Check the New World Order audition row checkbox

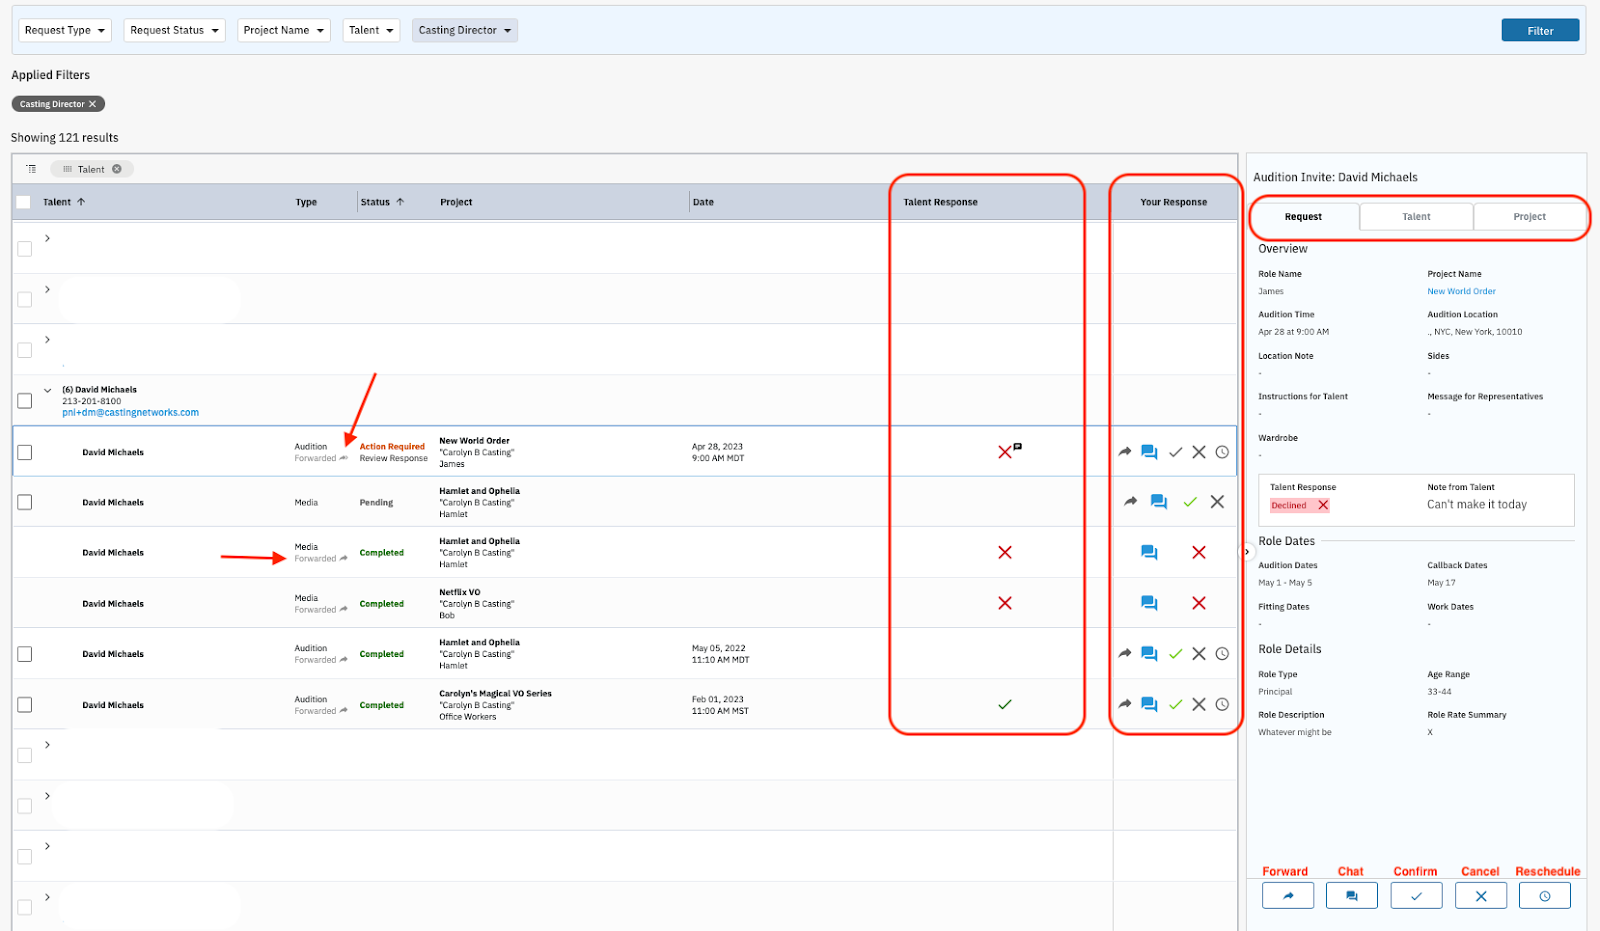pos(25,453)
